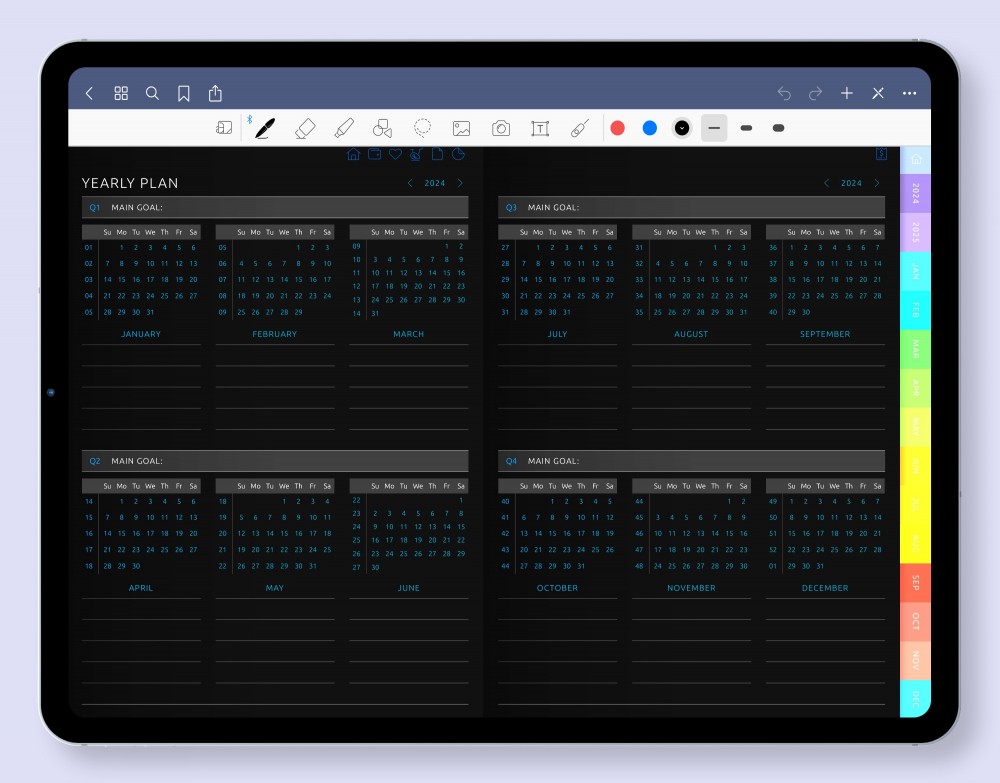Select the Laser pointer tool

(x=580, y=128)
